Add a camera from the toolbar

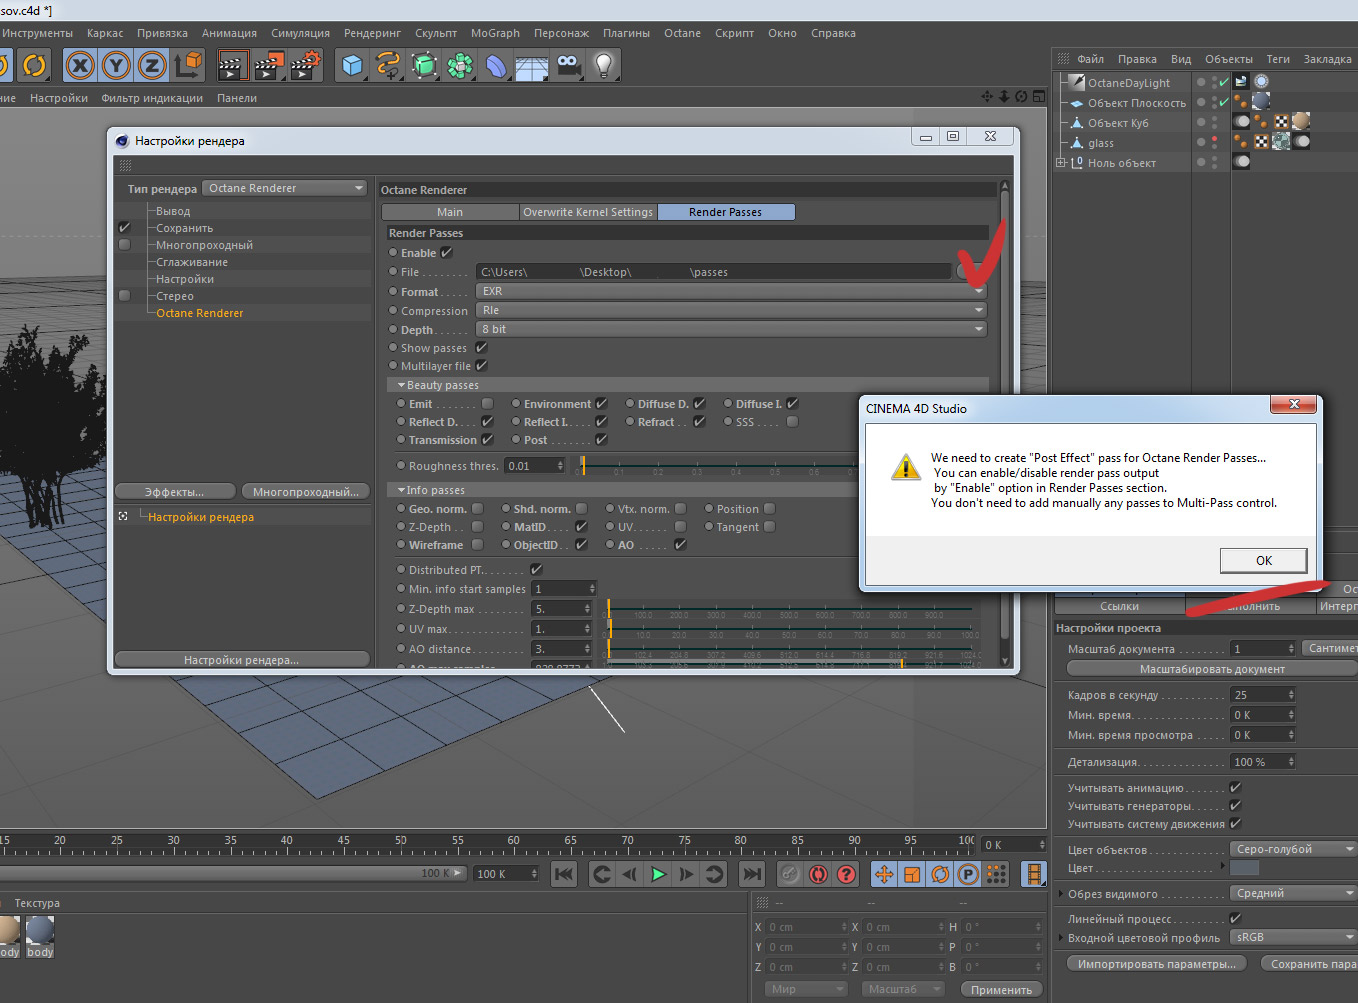568,66
